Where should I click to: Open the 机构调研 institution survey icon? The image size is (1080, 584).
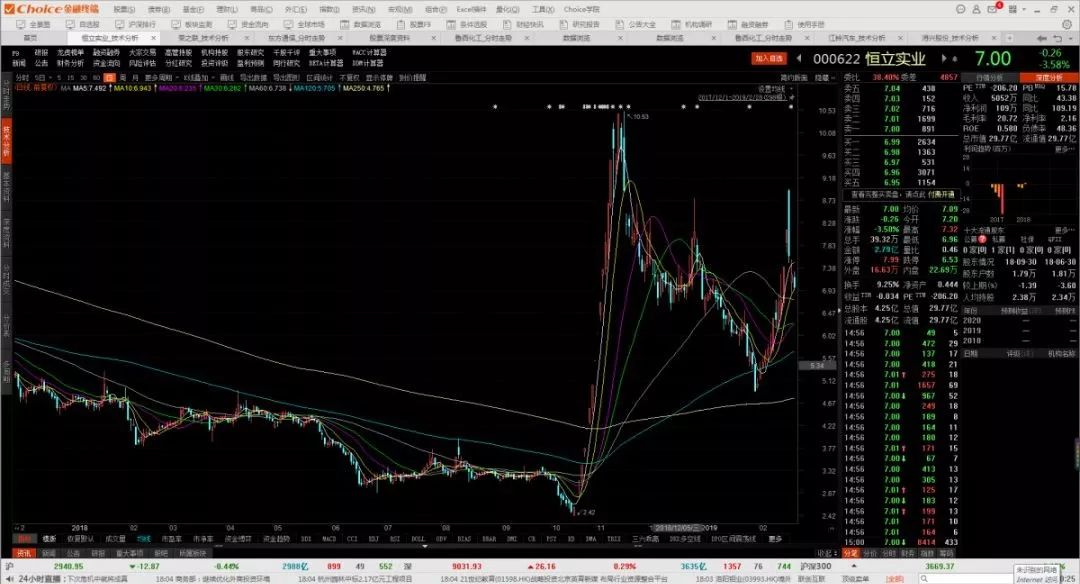click(676, 24)
